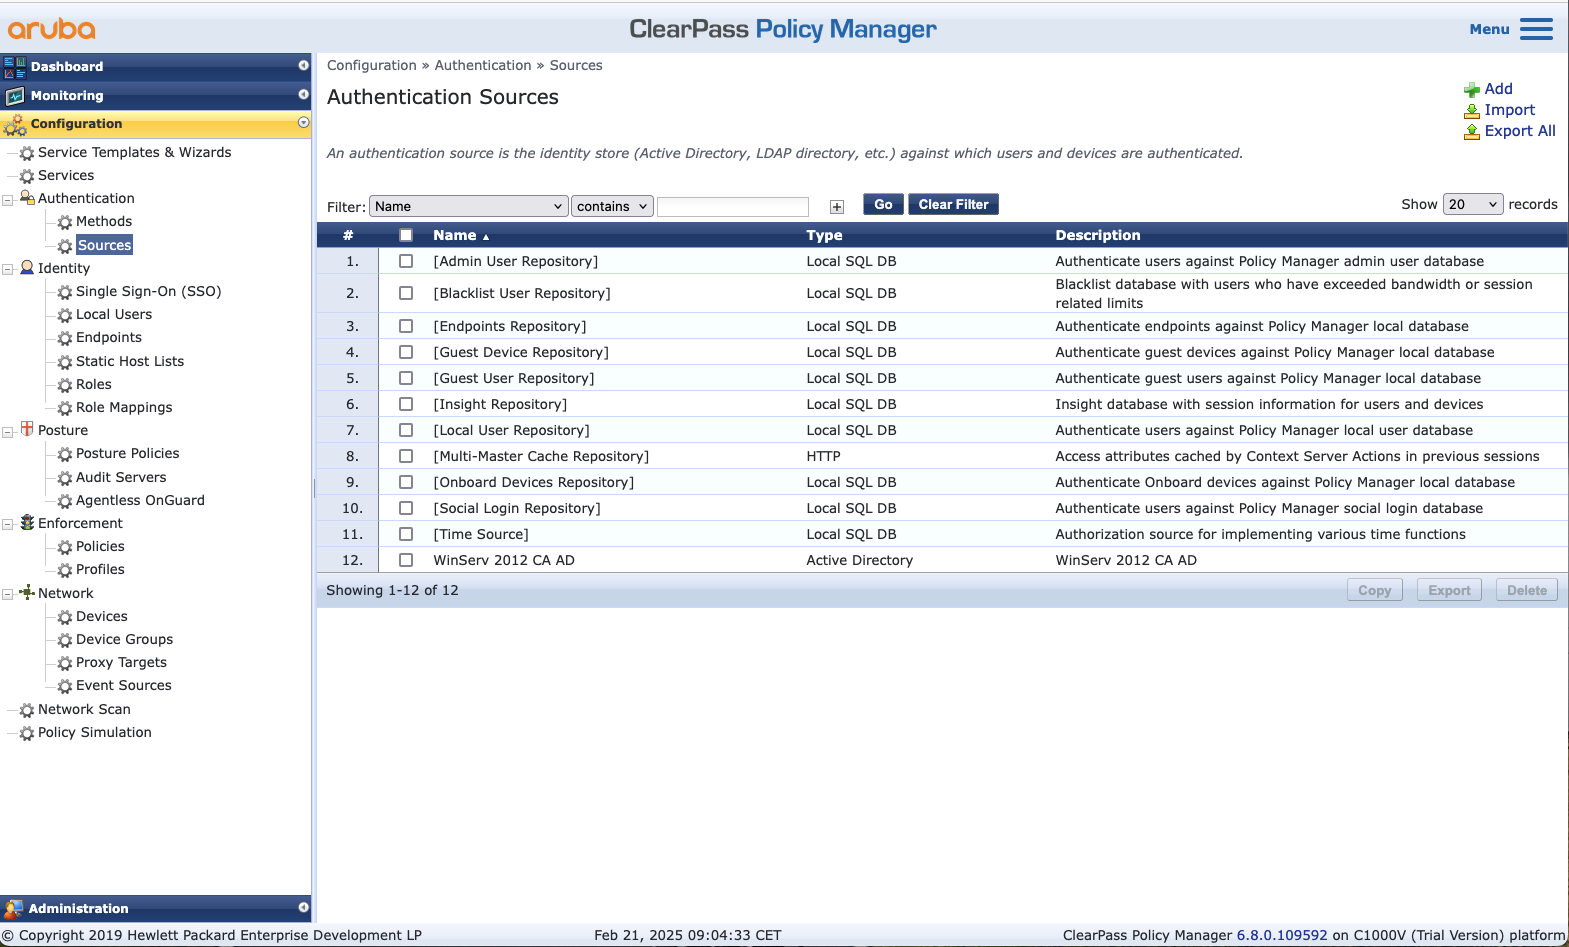Click the gear icon beside Services
The height and width of the screenshot is (947, 1569).
point(27,176)
